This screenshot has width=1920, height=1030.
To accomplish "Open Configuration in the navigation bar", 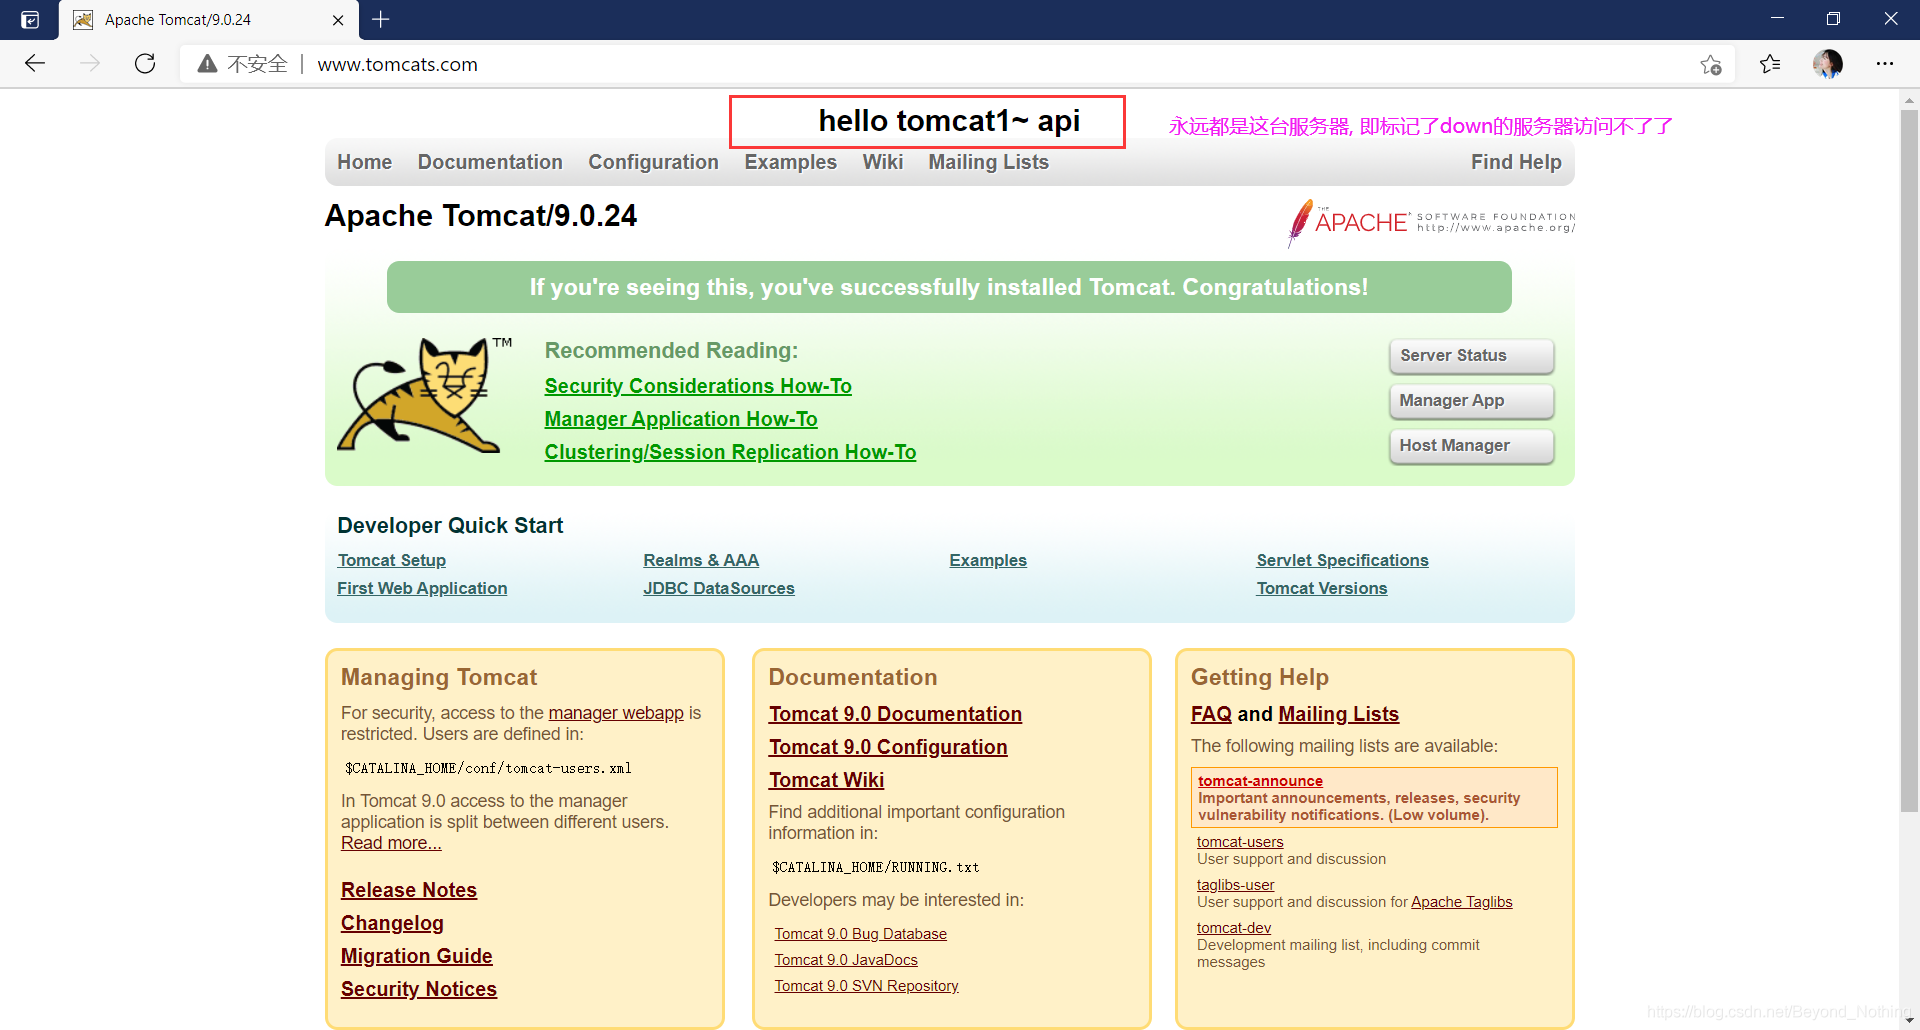I will 653,162.
